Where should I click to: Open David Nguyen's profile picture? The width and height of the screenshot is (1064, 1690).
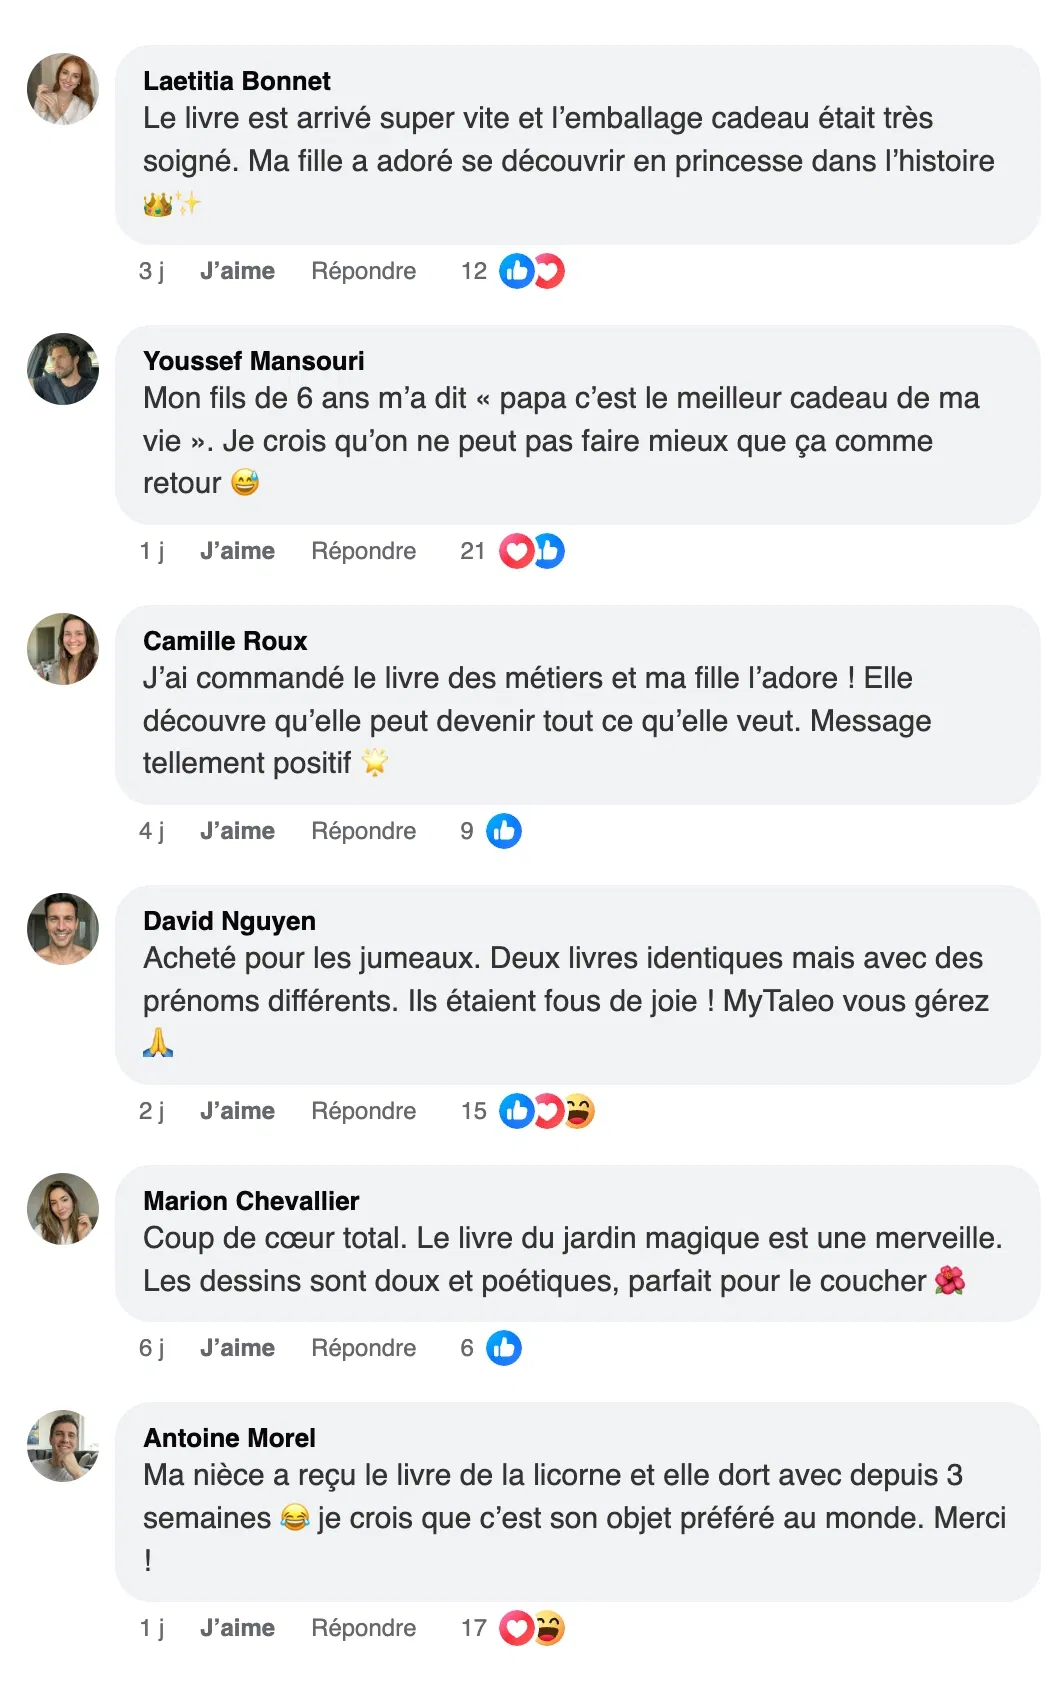(x=63, y=929)
